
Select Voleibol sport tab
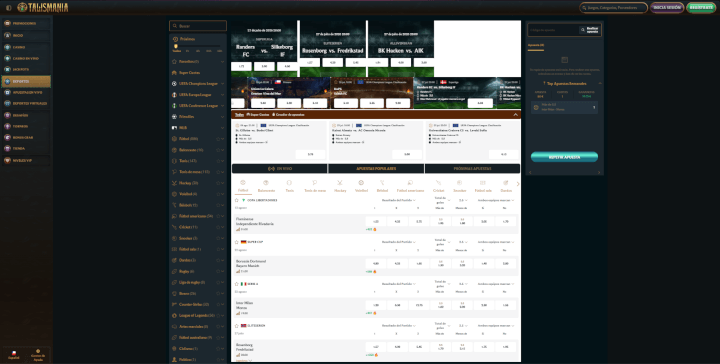coord(361,186)
